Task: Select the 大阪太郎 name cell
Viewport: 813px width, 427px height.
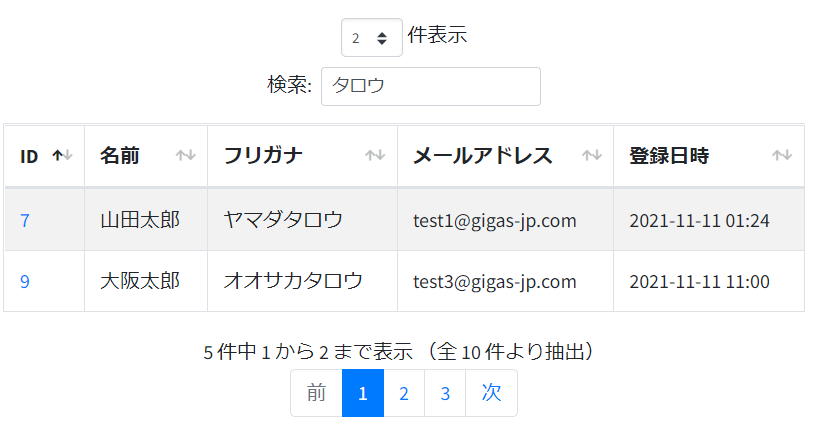Action: (x=146, y=281)
